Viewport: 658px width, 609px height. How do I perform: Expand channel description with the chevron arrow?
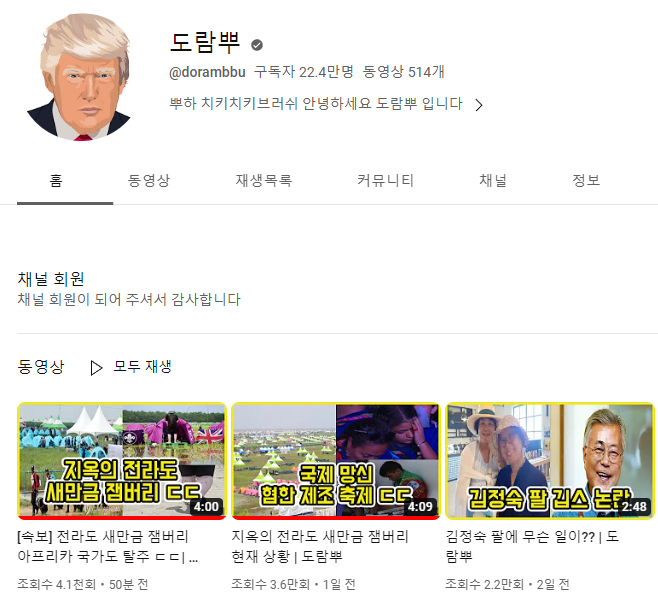[479, 105]
